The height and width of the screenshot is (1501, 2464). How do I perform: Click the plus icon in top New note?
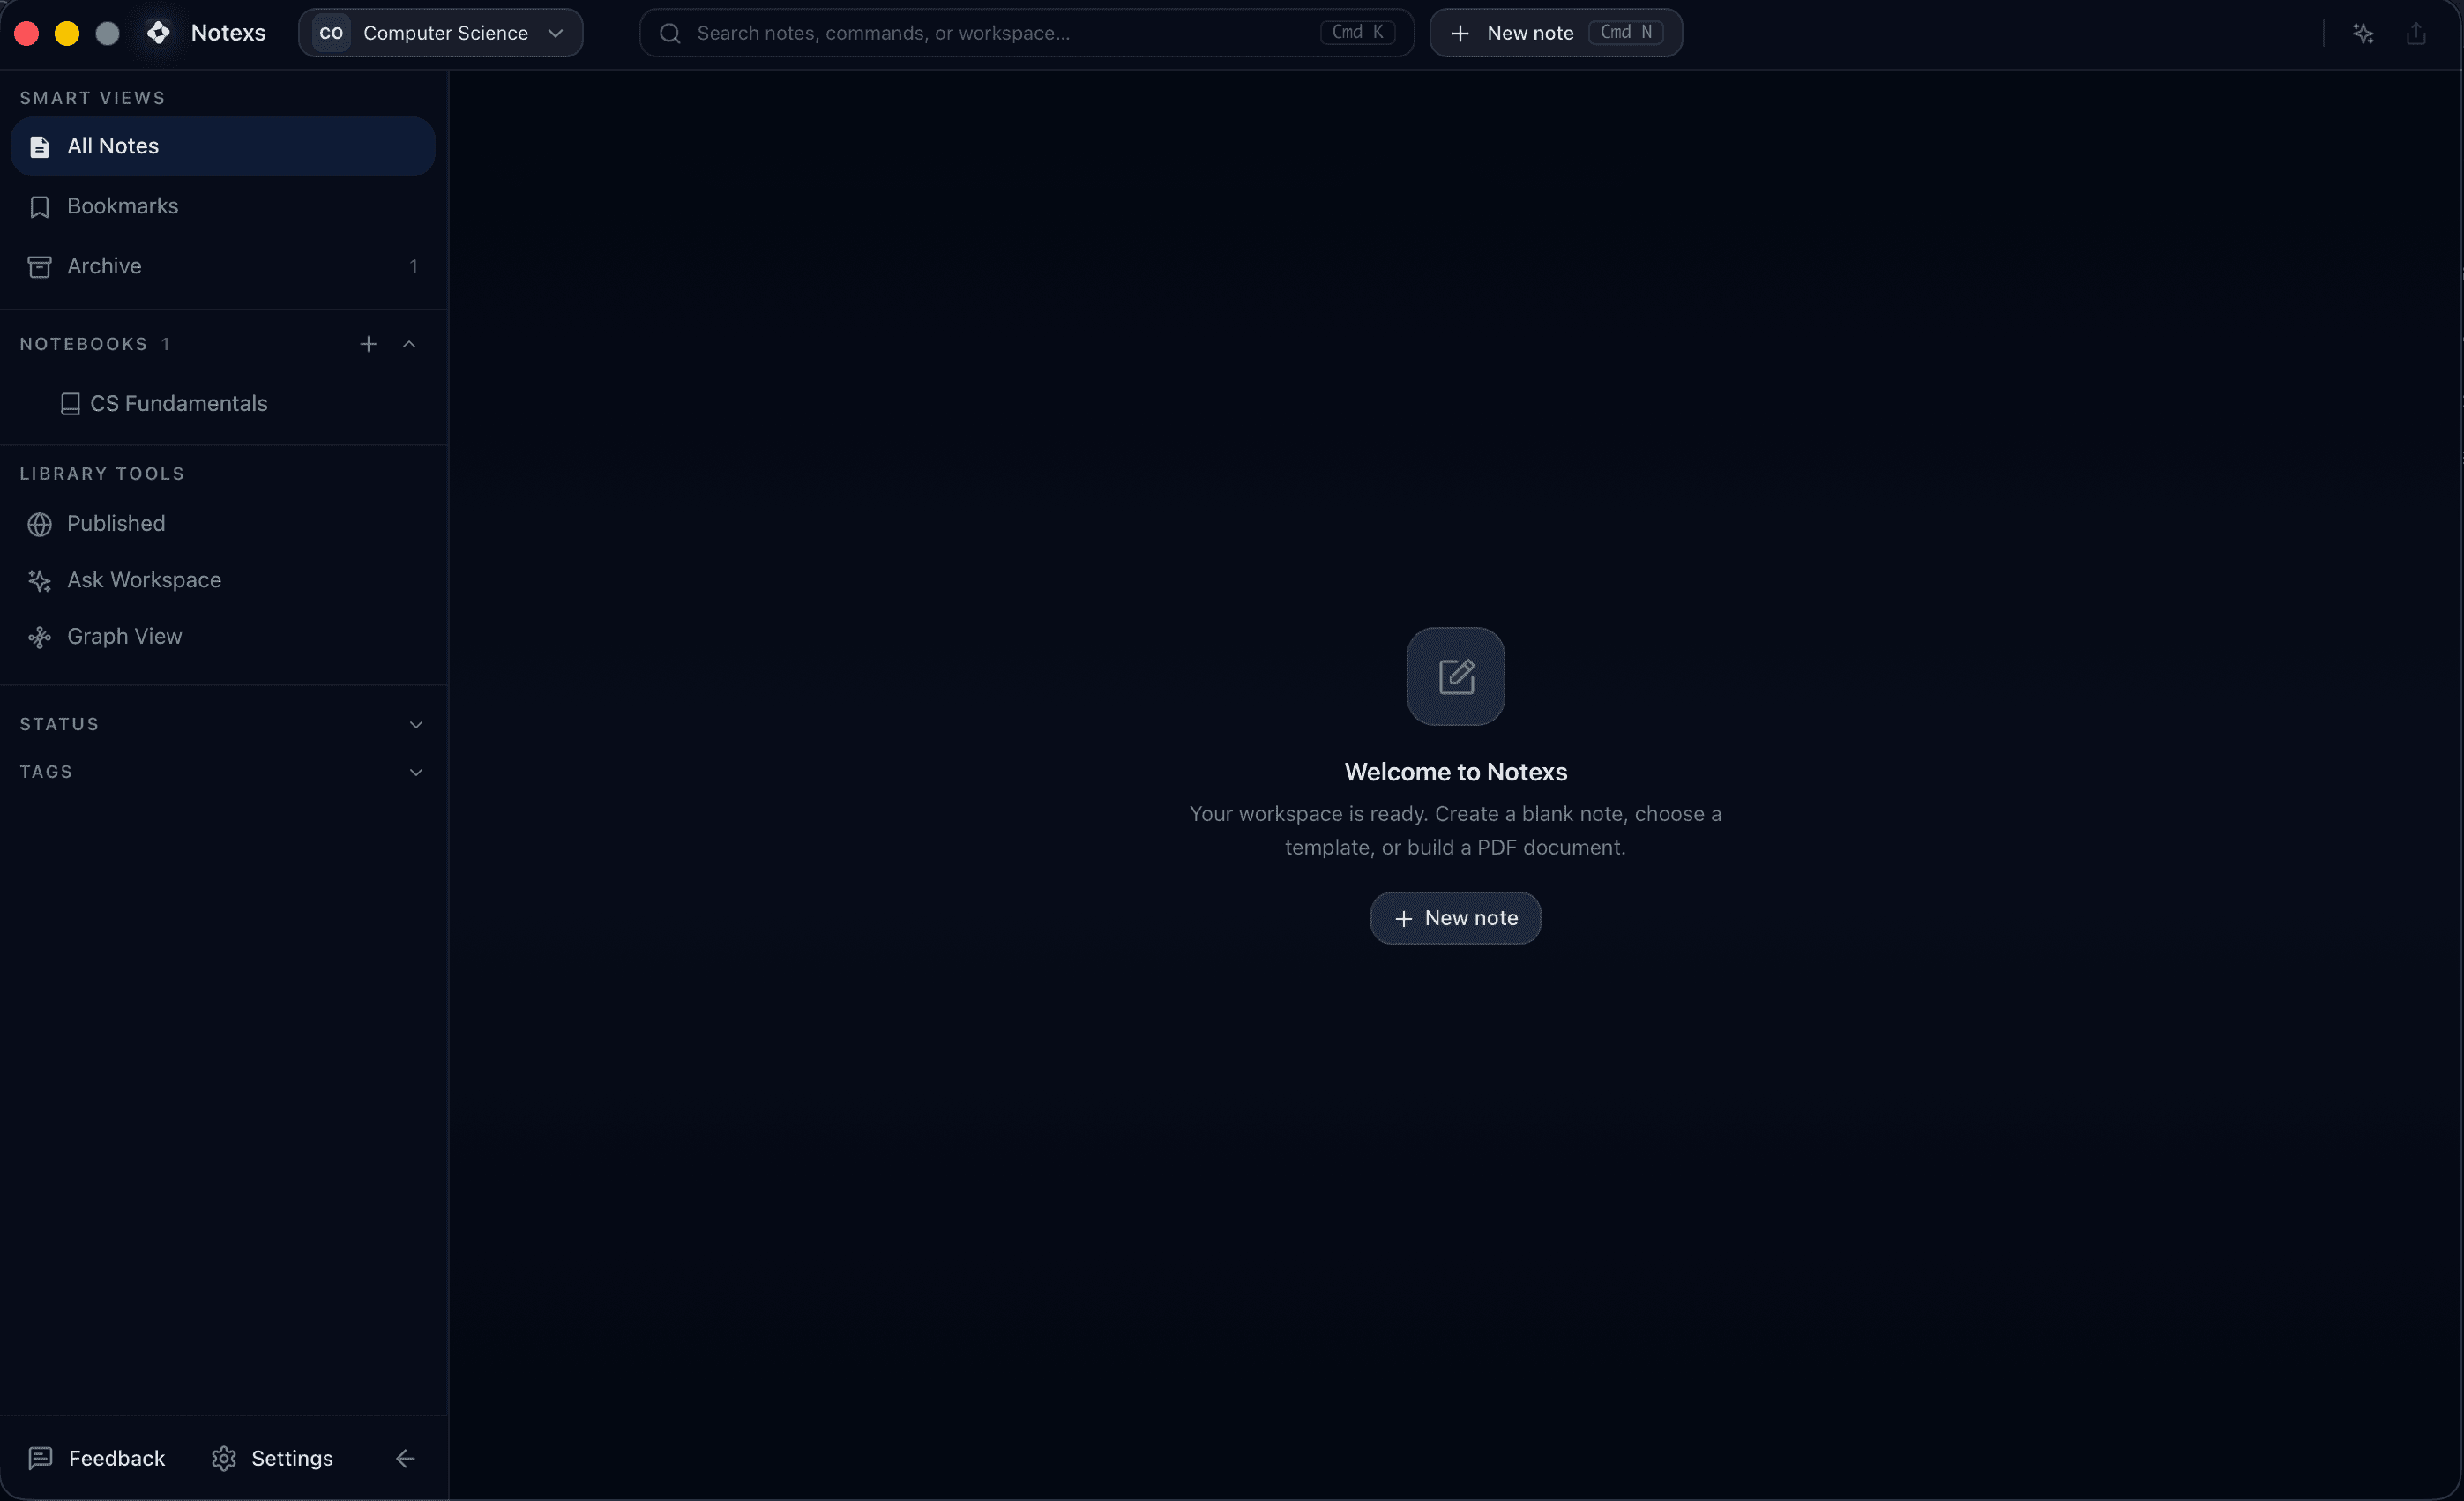pyautogui.click(x=1460, y=34)
